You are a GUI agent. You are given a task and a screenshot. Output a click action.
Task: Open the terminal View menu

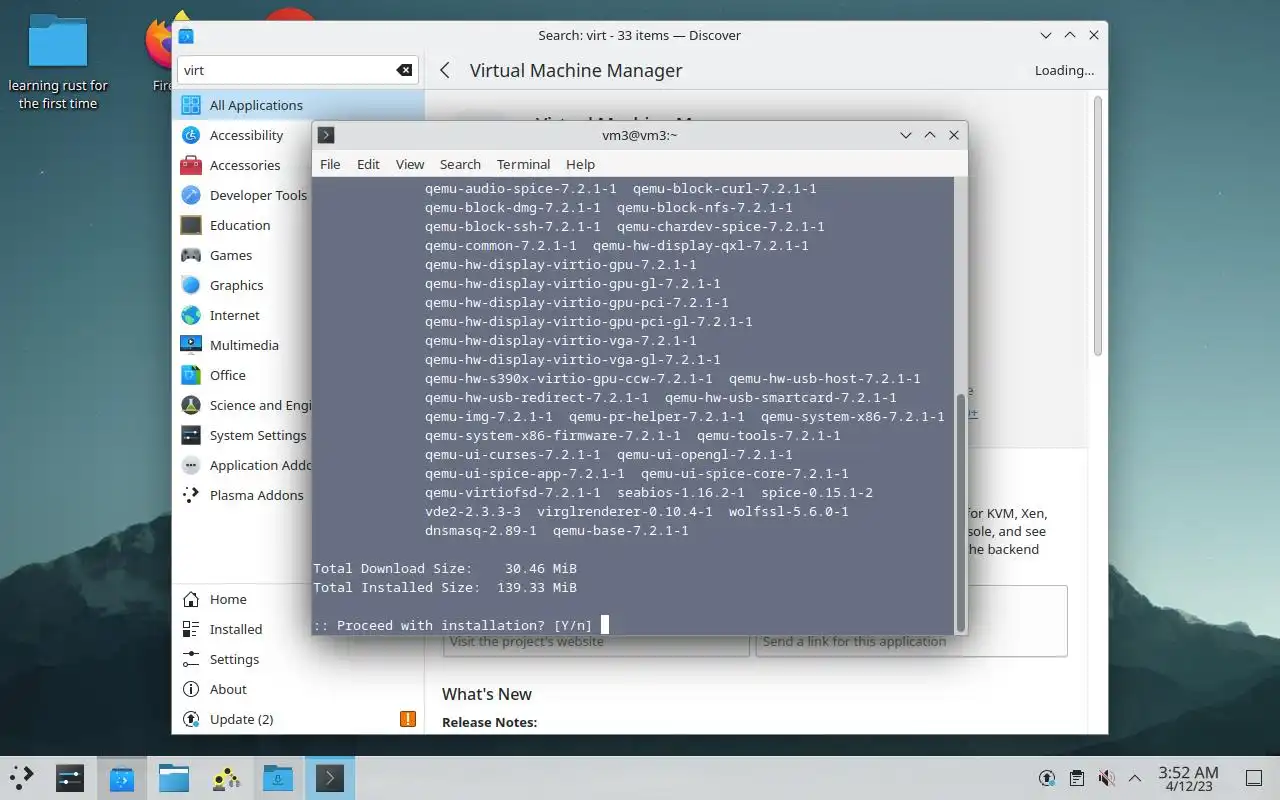[410, 164]
